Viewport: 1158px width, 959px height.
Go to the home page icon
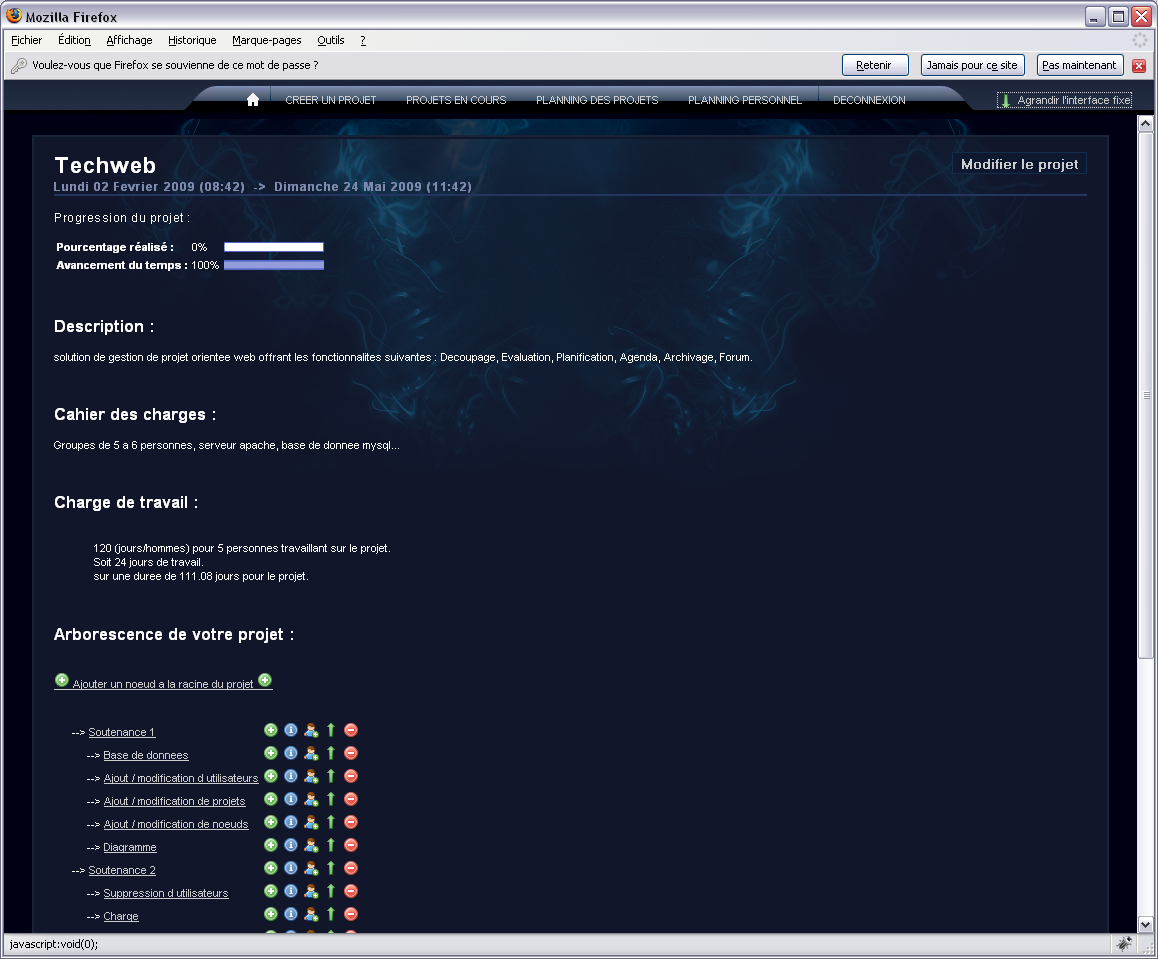tap(253, 100)
